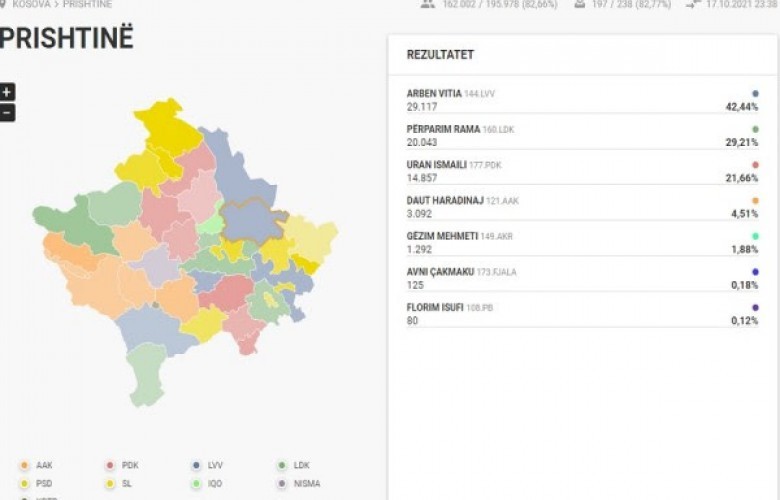Open Arben Vitia result row

point(582,100)
